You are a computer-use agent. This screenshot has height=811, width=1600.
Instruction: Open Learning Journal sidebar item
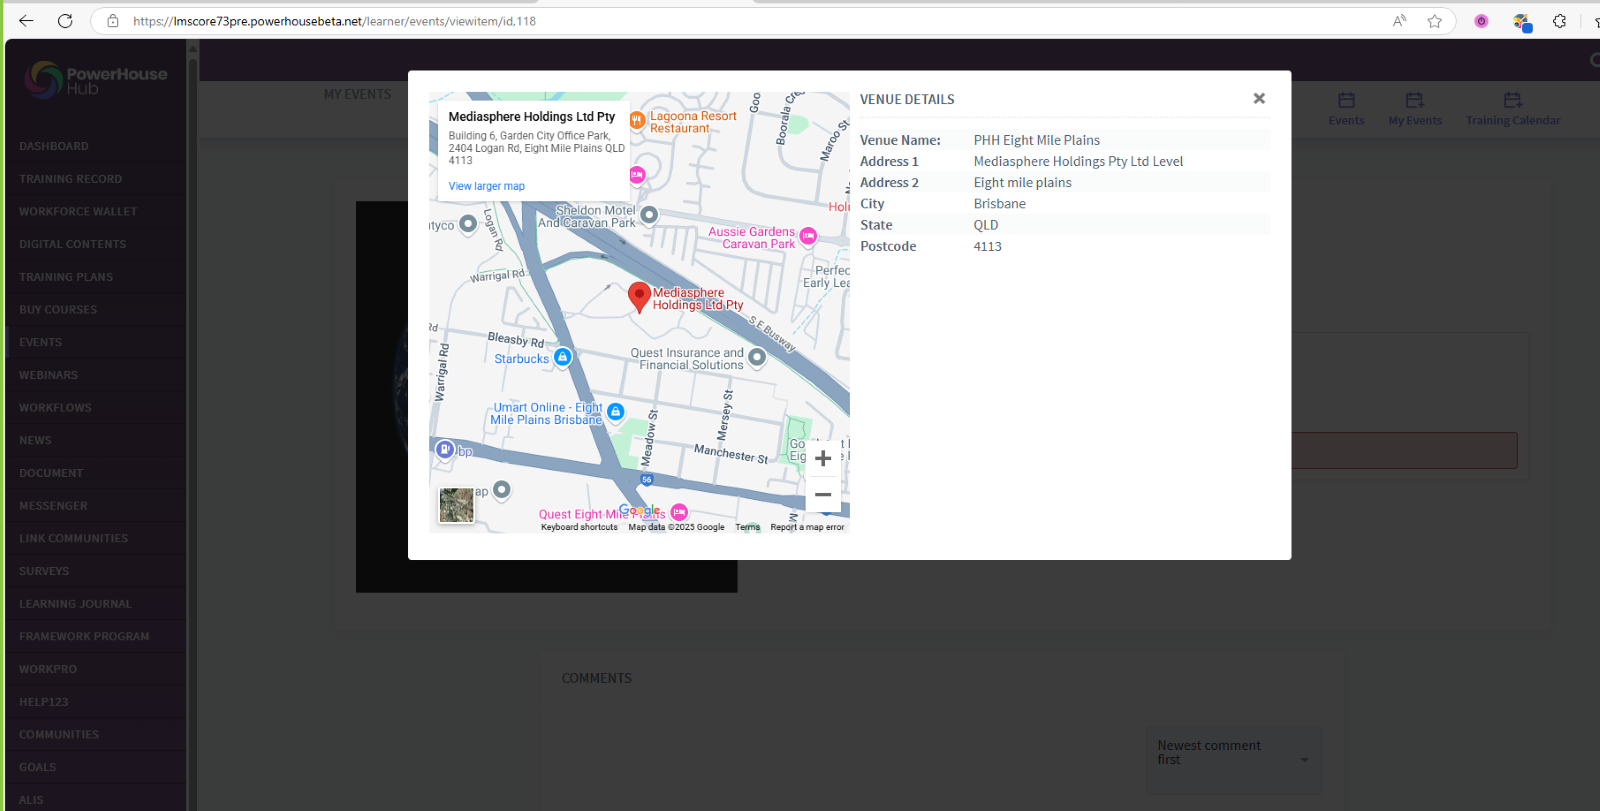click(x=75, y=604)
